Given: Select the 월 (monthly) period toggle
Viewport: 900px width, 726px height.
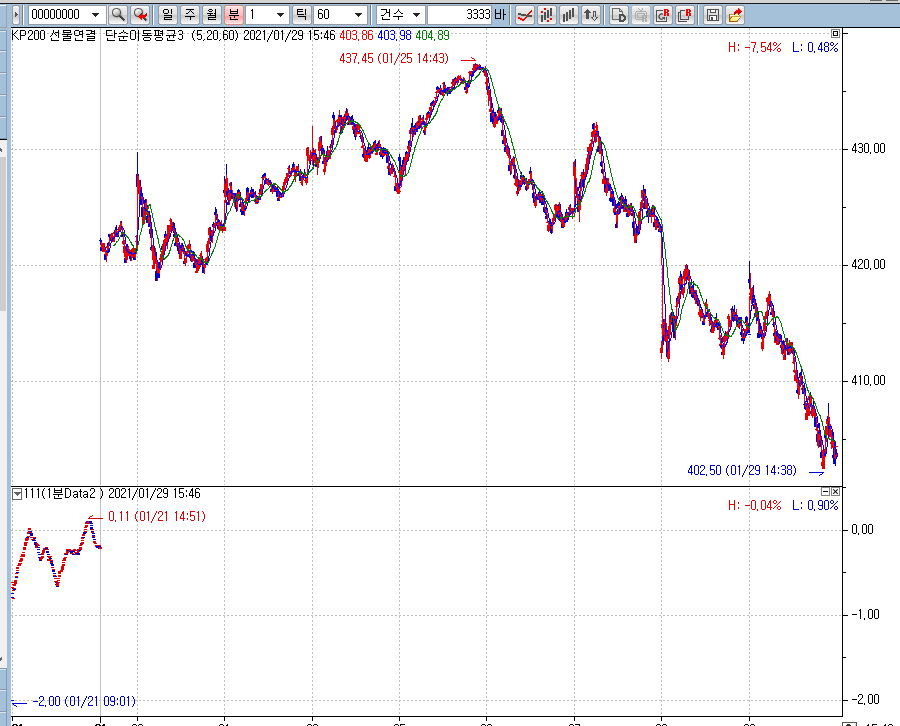Looking at the screenshot, I should click(x=211, y=15).
